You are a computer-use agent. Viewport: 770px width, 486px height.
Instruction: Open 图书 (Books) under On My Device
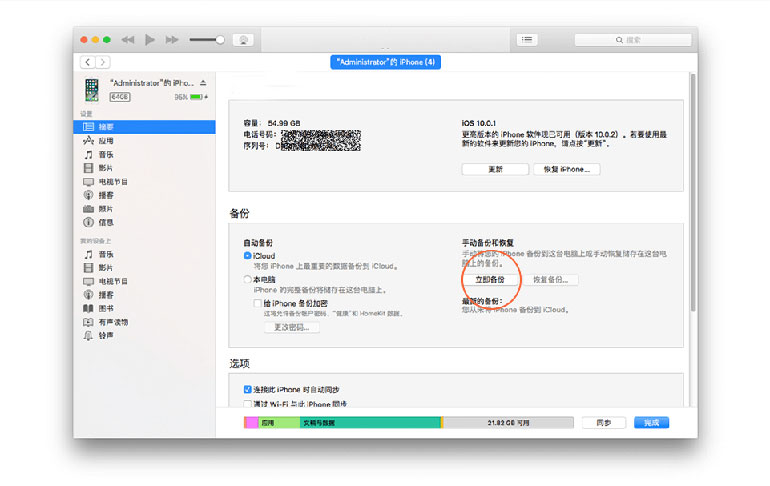click(x=89, y=309)
